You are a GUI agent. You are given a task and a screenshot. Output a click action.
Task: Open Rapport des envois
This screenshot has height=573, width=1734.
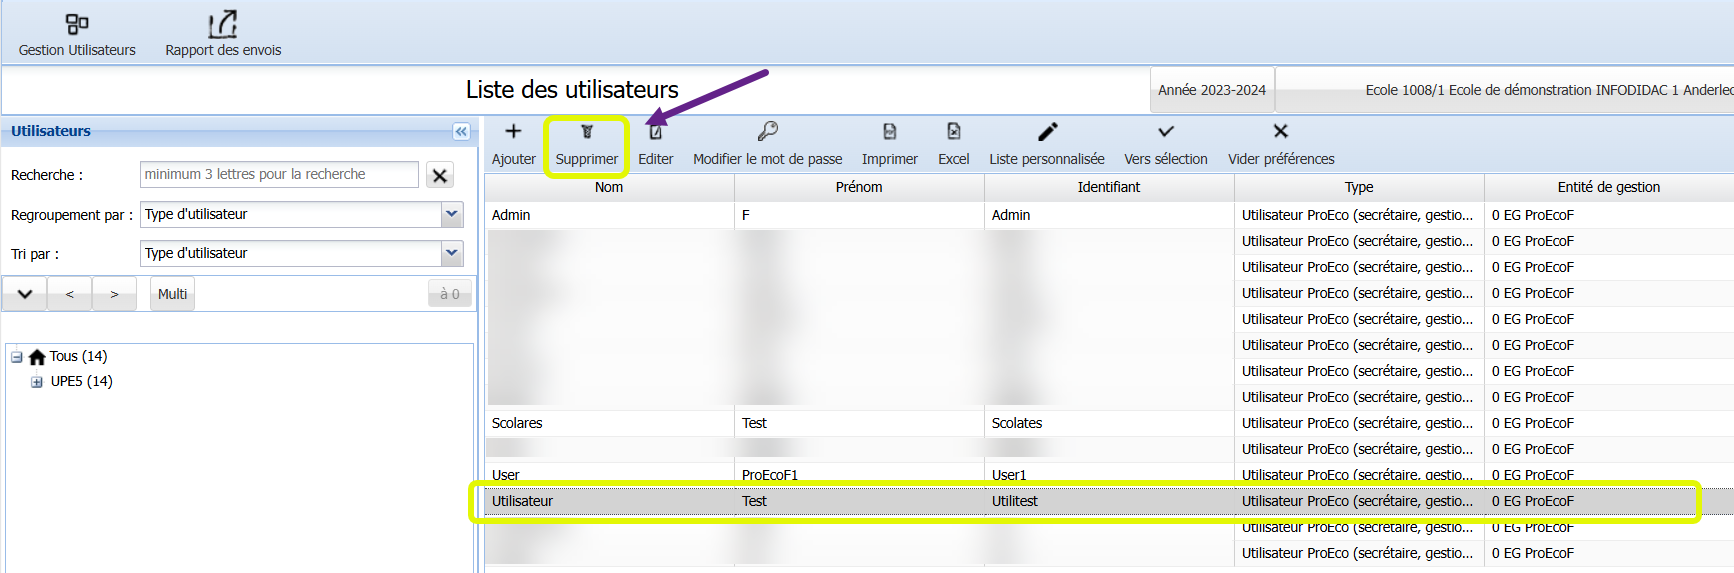click(223, 35)
